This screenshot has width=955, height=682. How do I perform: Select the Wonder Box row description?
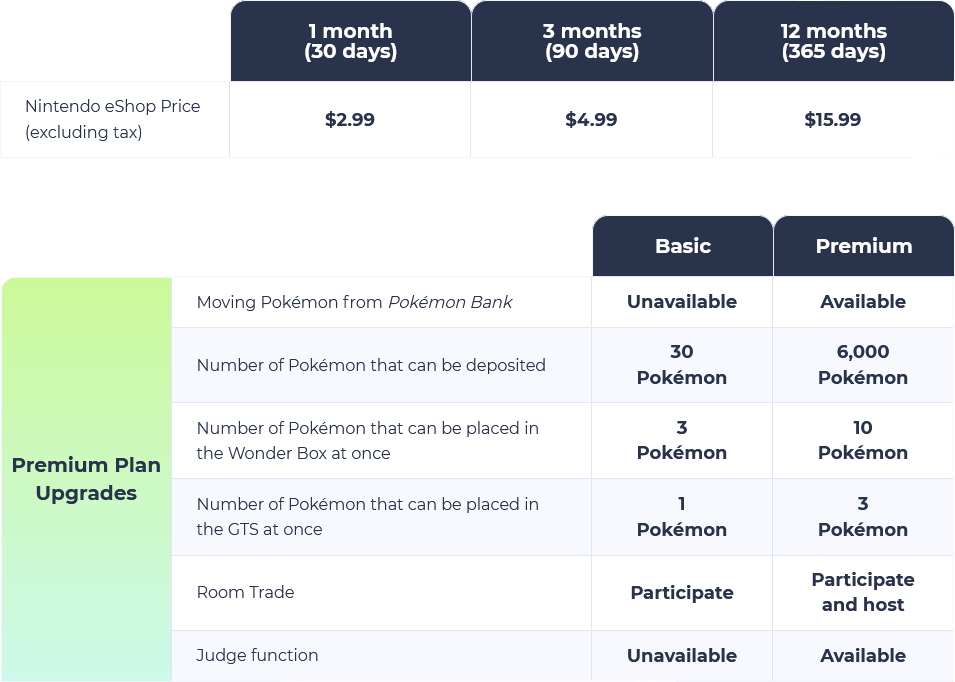pos(367,441)
